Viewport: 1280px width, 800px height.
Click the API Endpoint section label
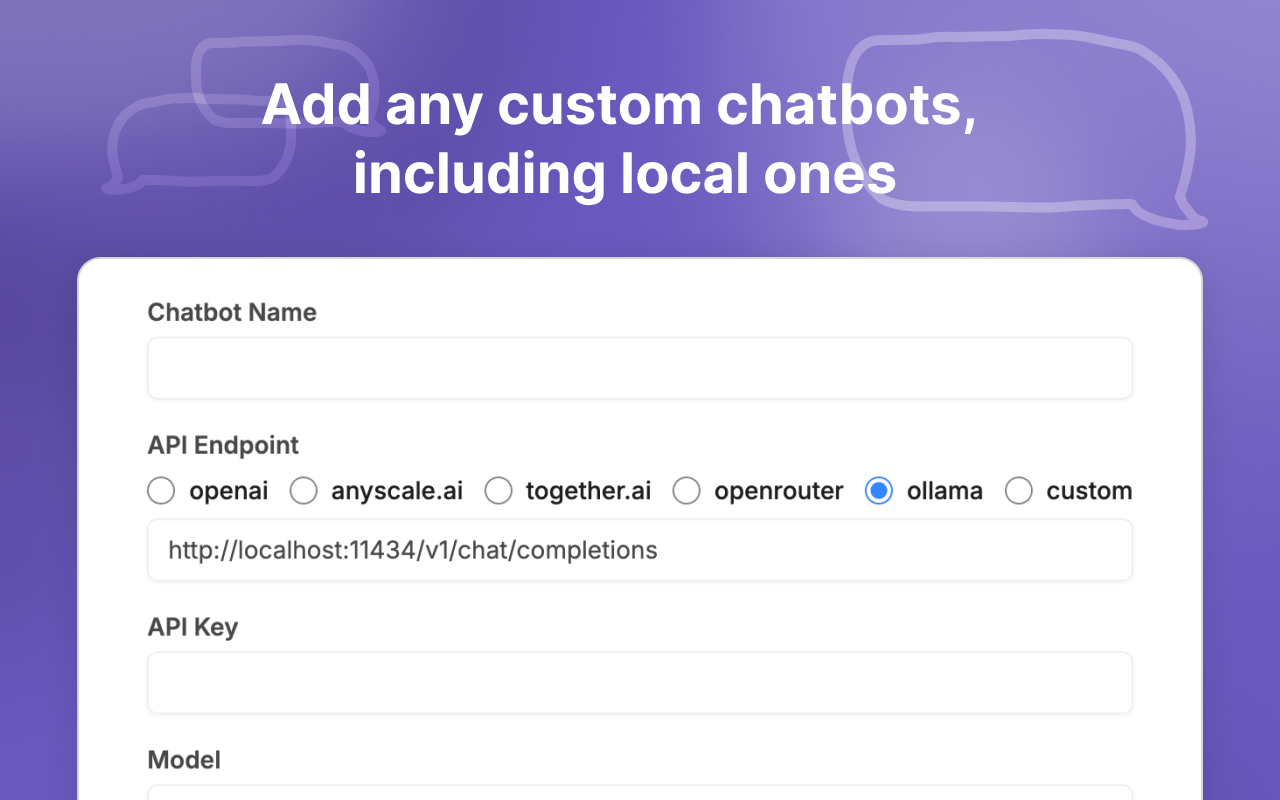[x=222, y=445]
